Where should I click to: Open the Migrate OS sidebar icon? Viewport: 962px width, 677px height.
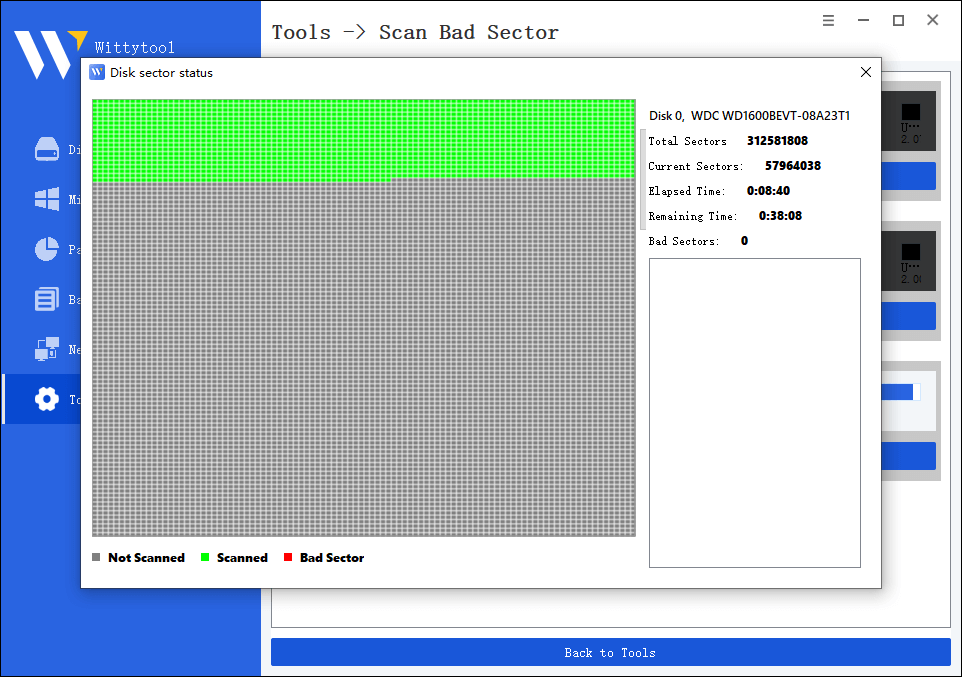tap(47, 199)
